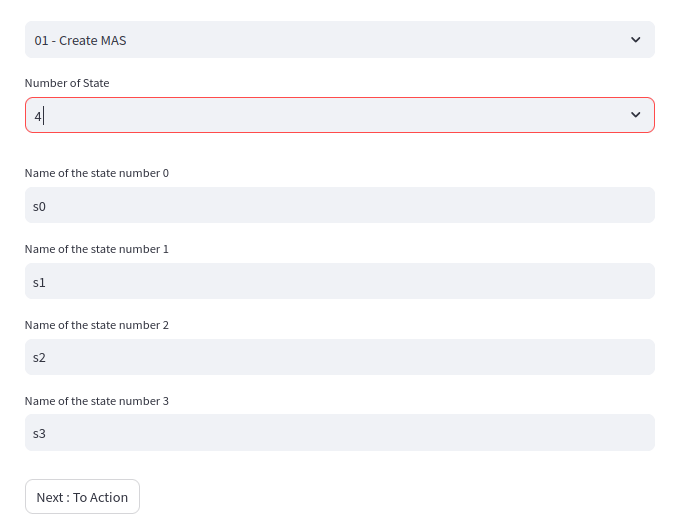
Task: Click the chevron of the Create MAS selector
Action: tap(635, 40)
